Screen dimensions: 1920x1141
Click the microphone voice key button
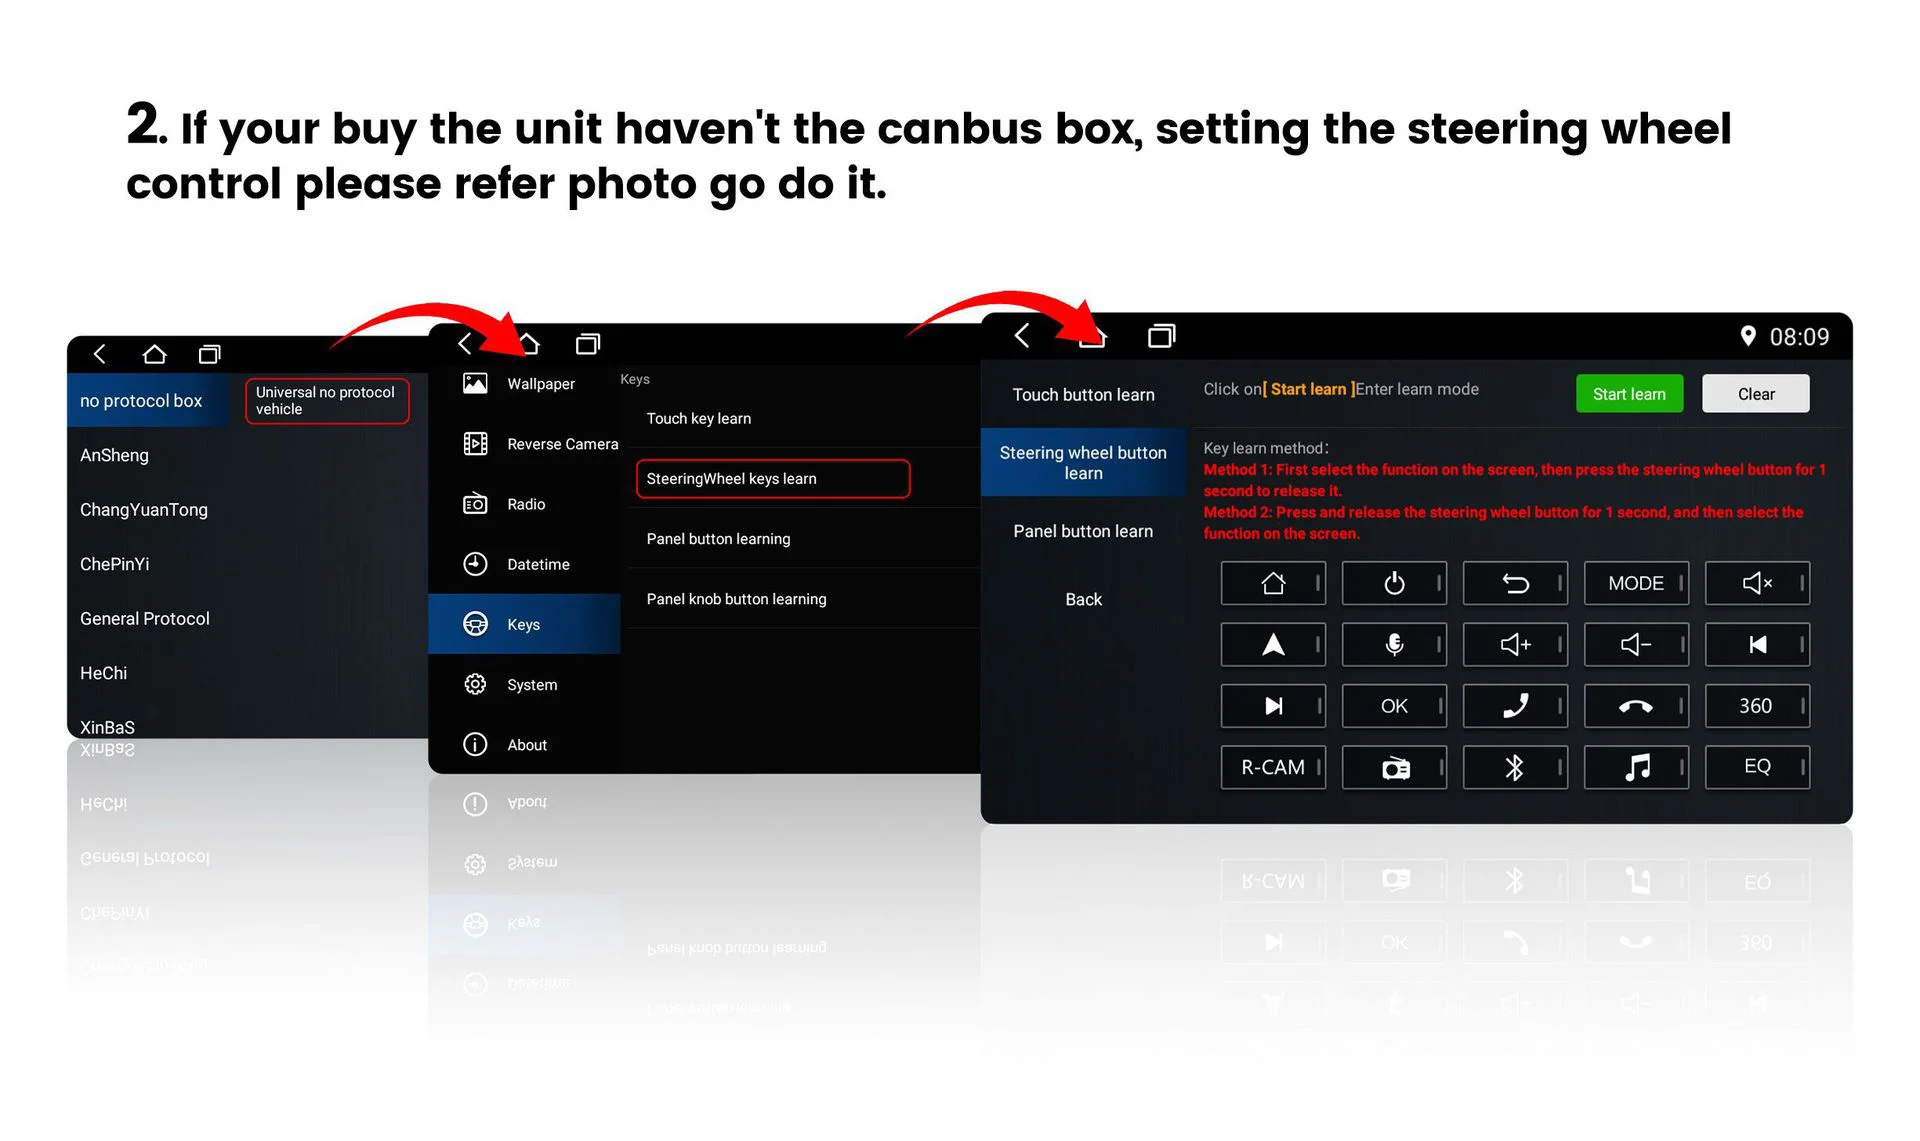1394,645
